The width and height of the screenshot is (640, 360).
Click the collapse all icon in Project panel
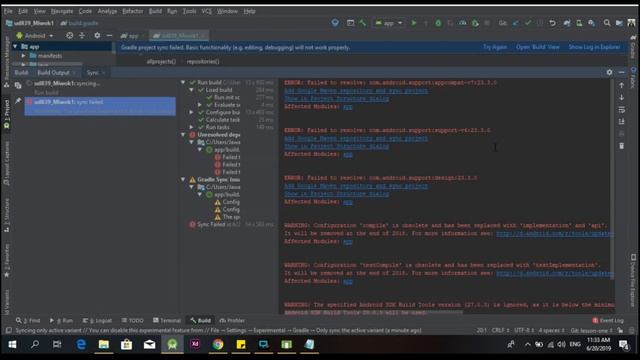tap(82, 36)
